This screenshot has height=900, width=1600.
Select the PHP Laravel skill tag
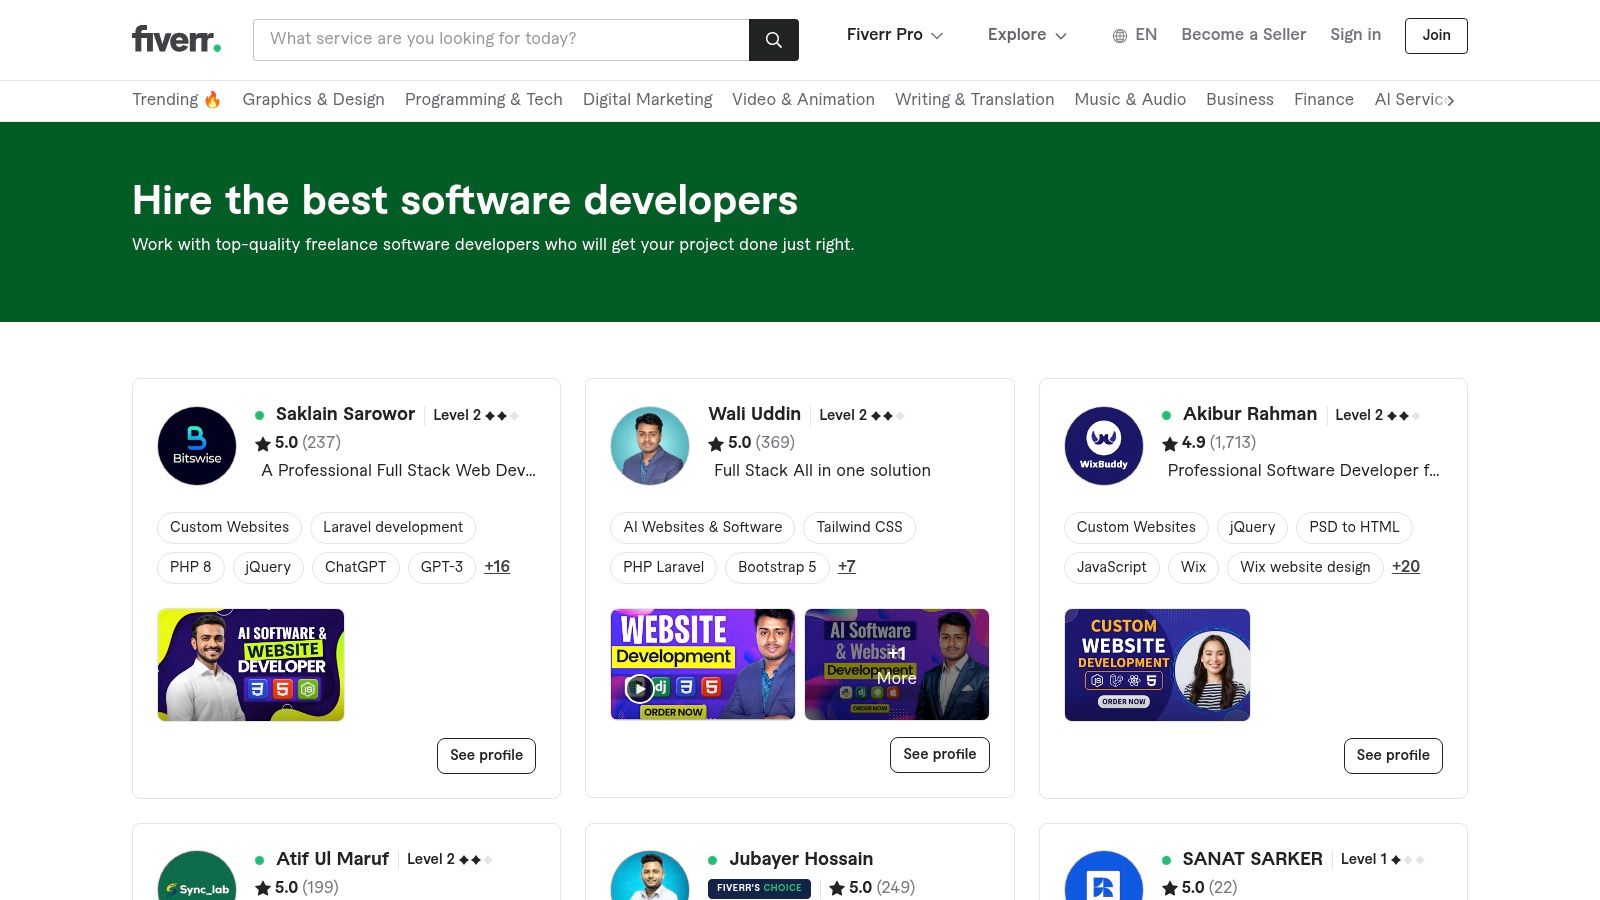coord(662,567)
